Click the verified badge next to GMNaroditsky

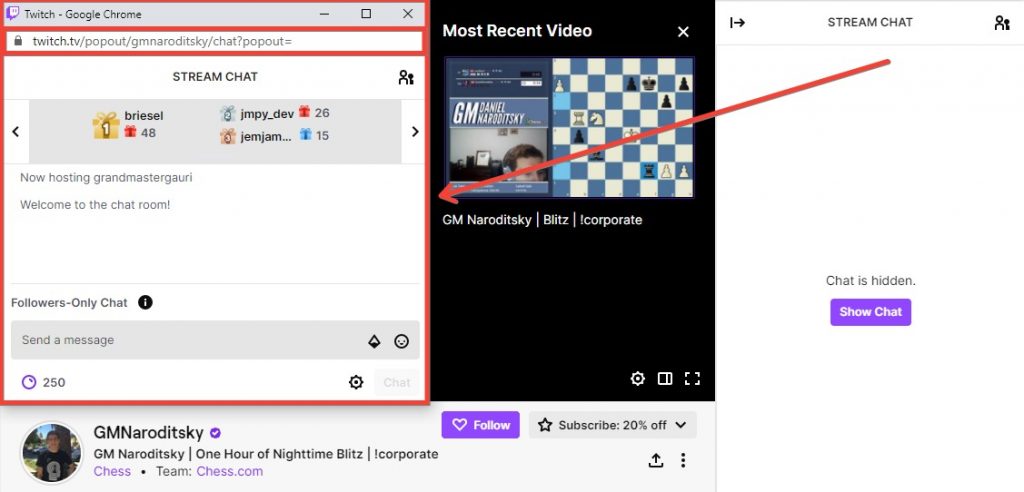click(216, 433)
